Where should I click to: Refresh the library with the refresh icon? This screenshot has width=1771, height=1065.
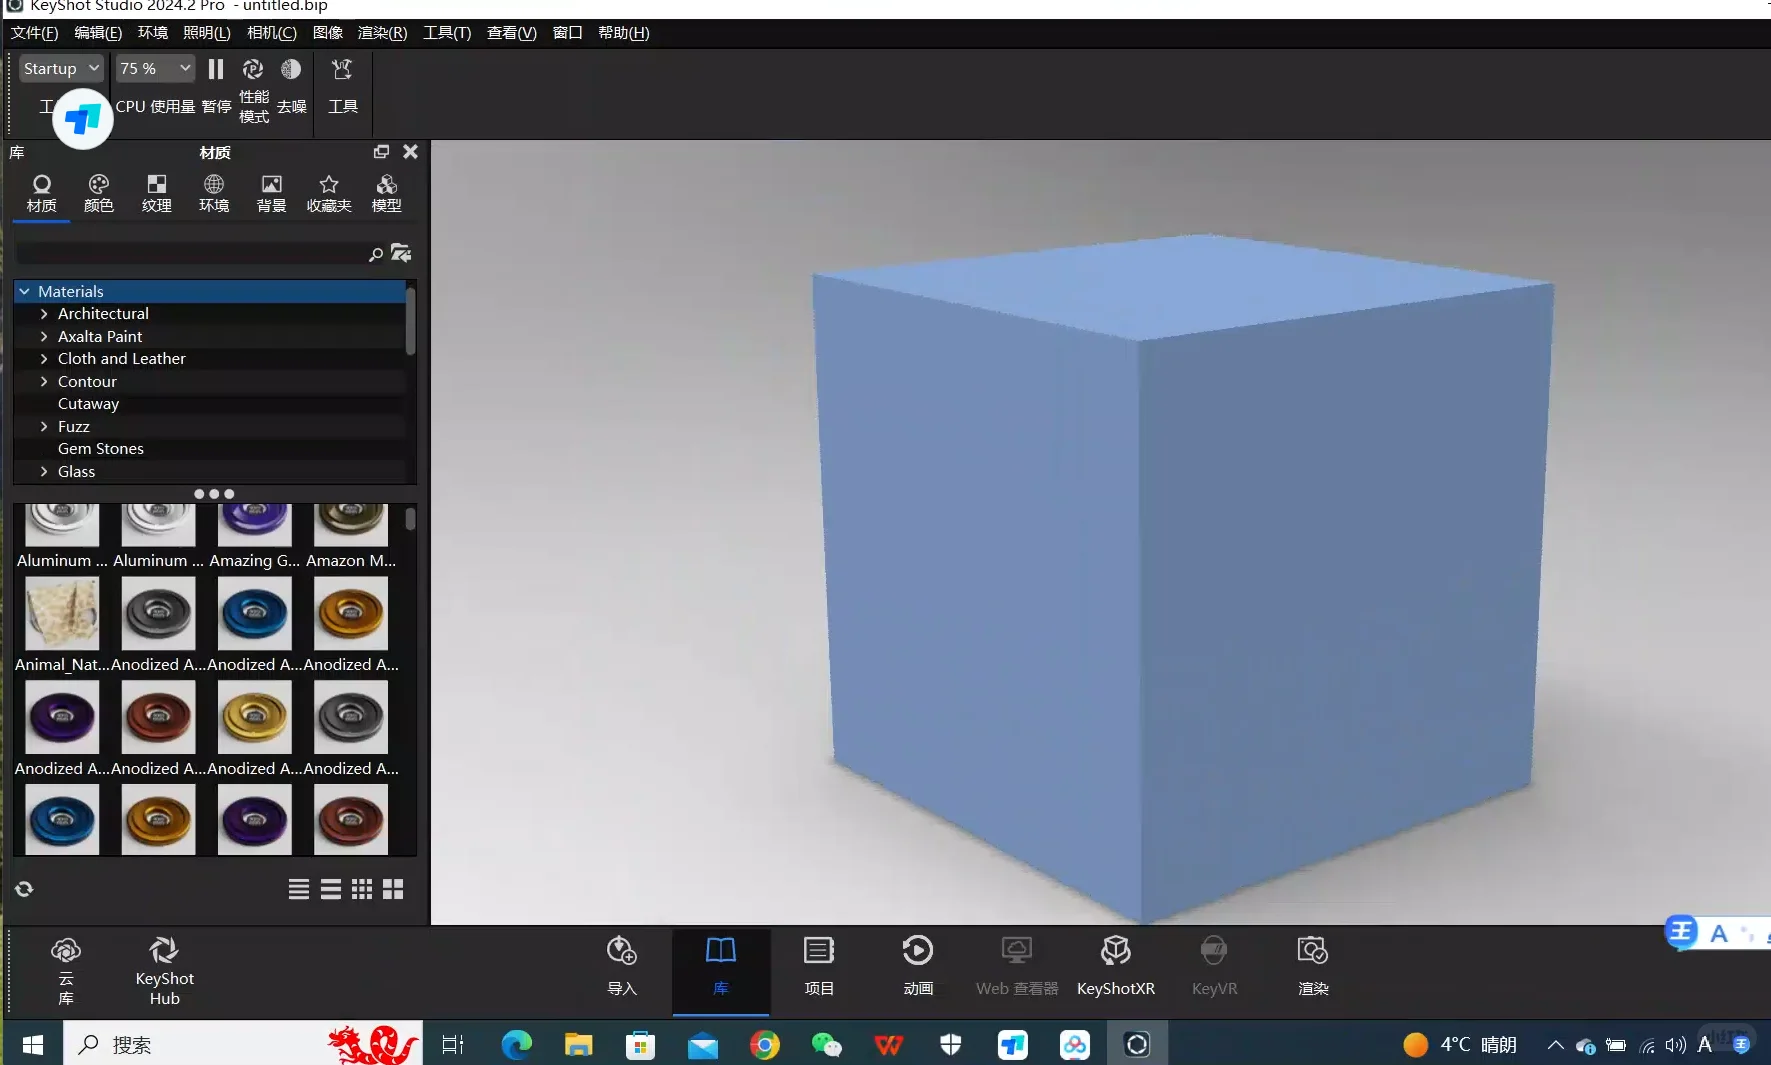(x=24, y=889)
